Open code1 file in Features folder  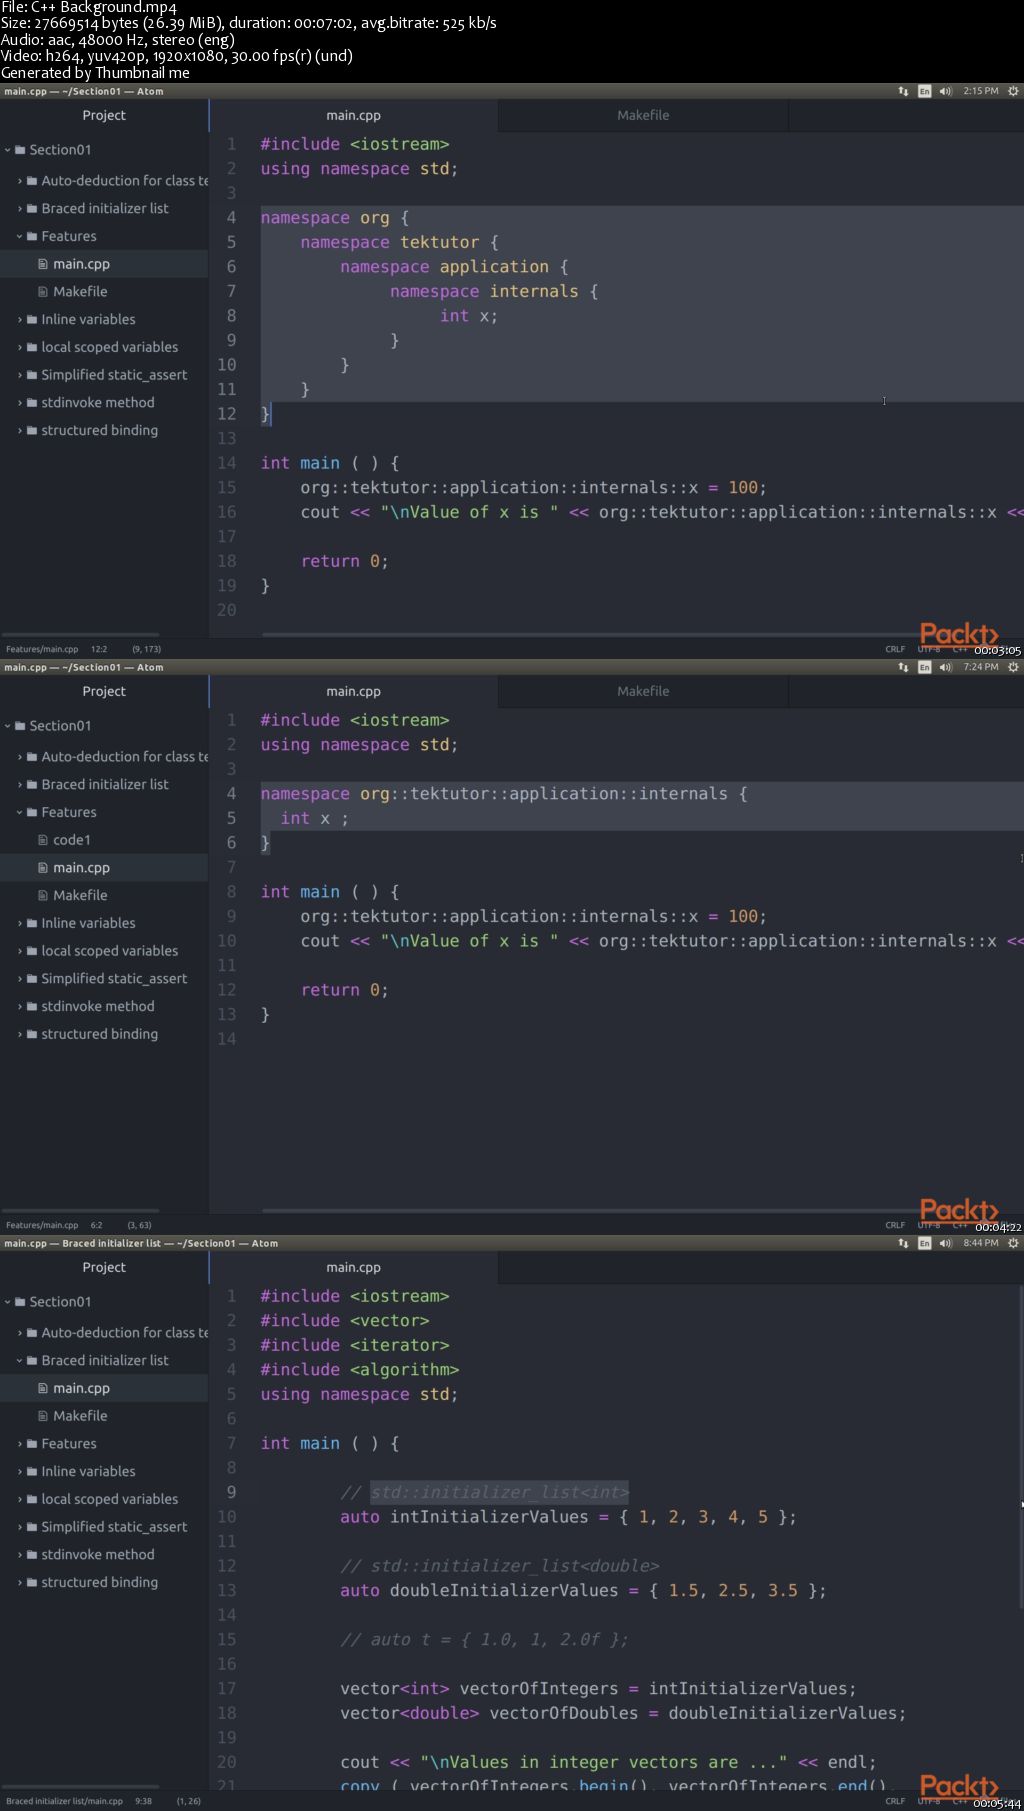[71, 840]
